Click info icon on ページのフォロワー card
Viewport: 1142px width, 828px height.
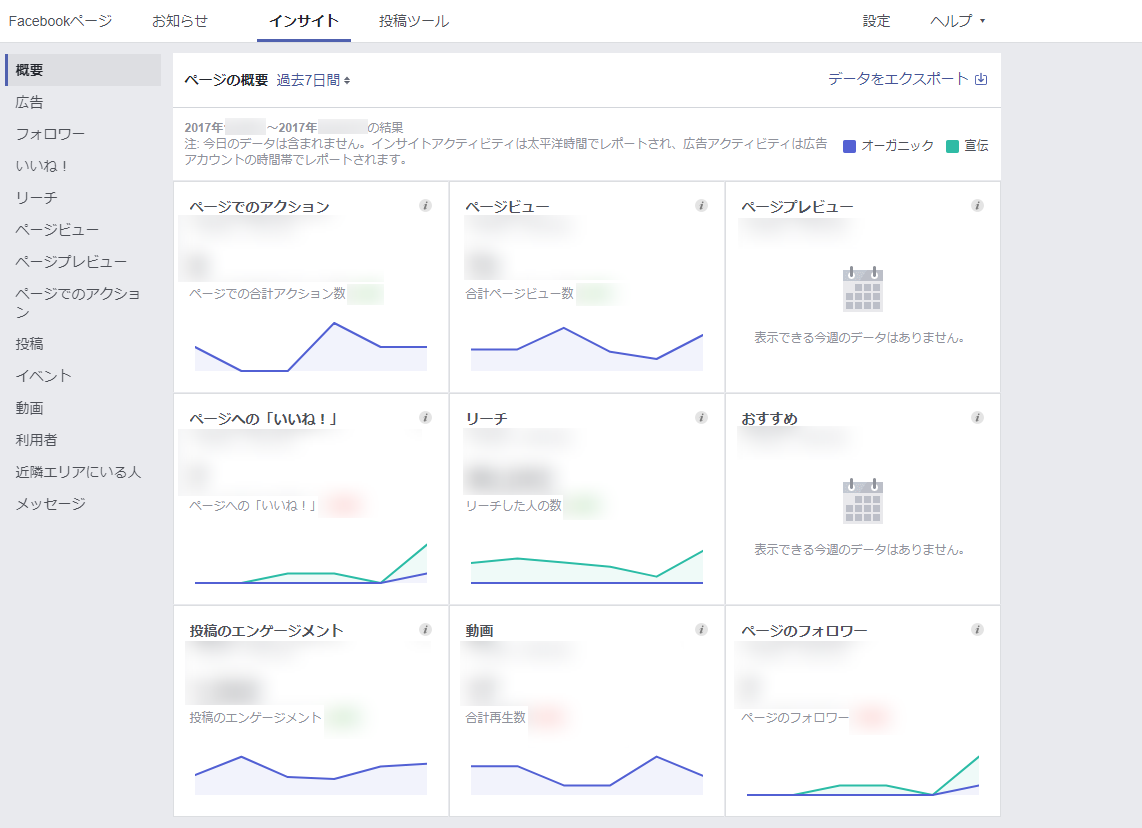tap(977, 630)
